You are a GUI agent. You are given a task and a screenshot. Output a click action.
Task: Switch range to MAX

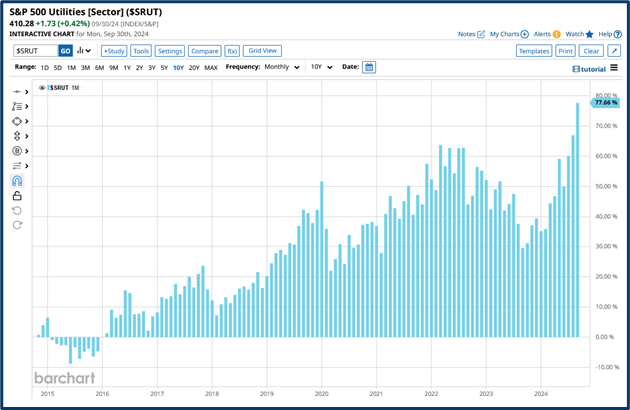pyautogui.click(x=211, y=67)
